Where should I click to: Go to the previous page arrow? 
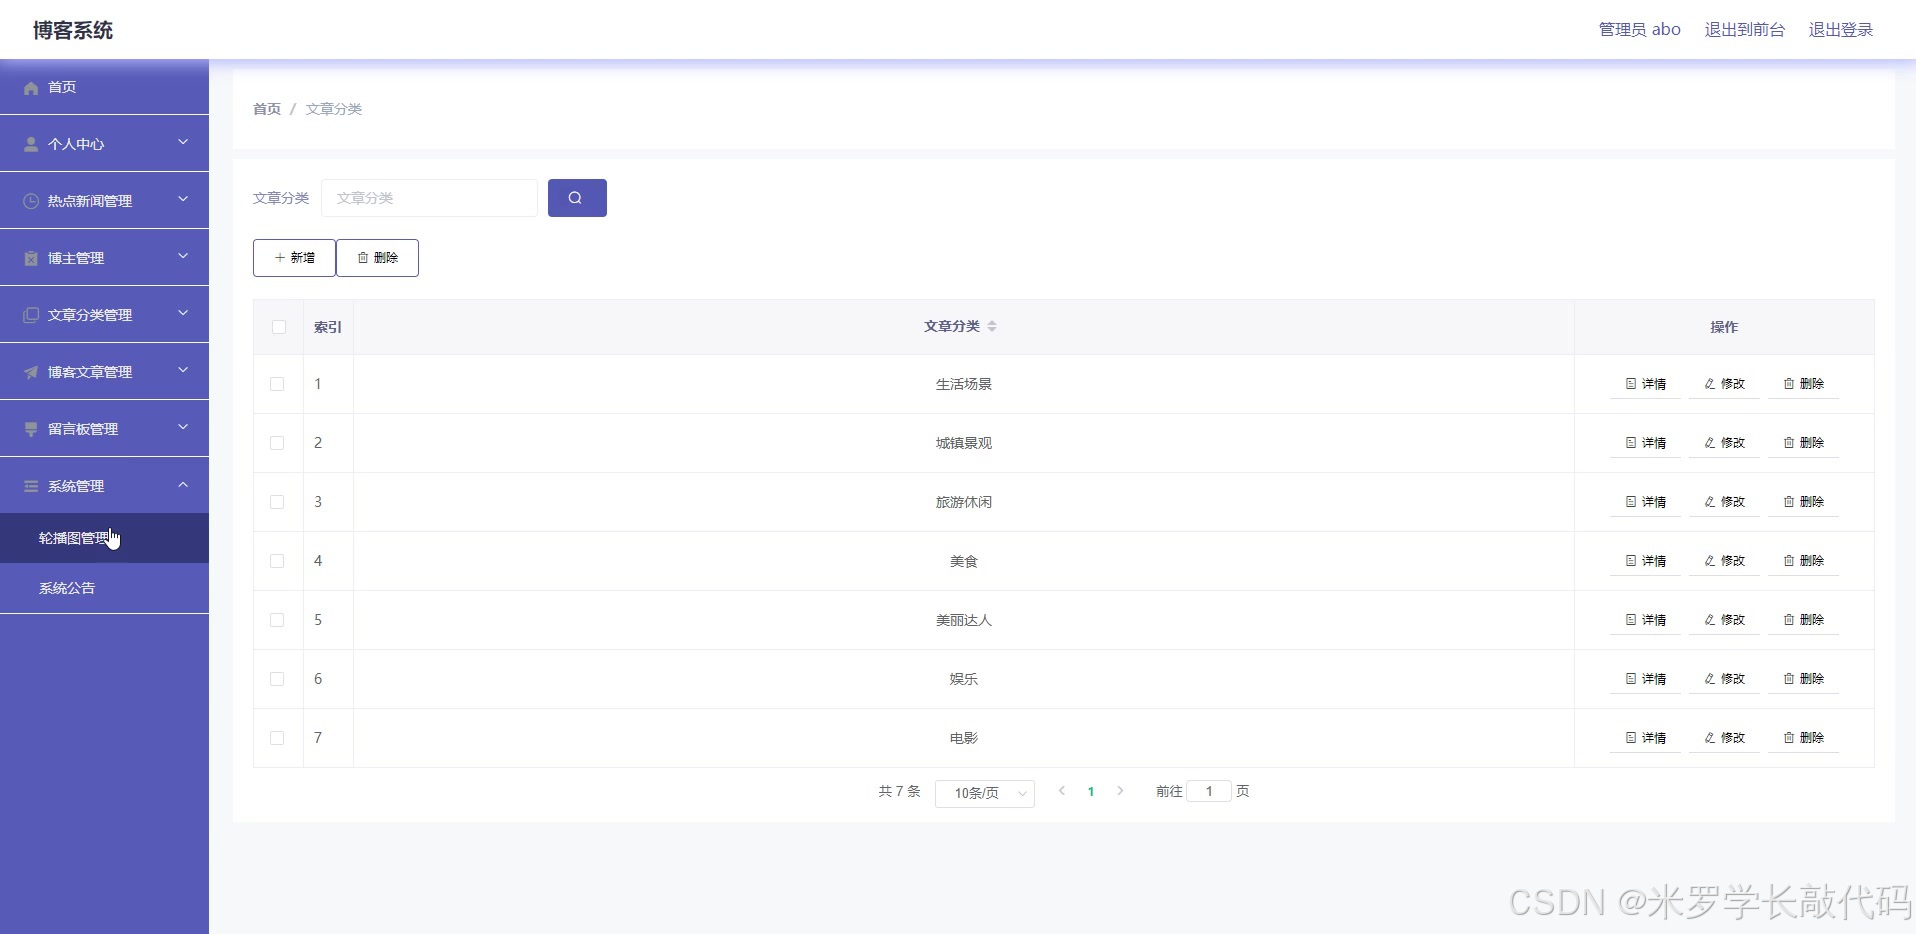tap(1062, 791)
